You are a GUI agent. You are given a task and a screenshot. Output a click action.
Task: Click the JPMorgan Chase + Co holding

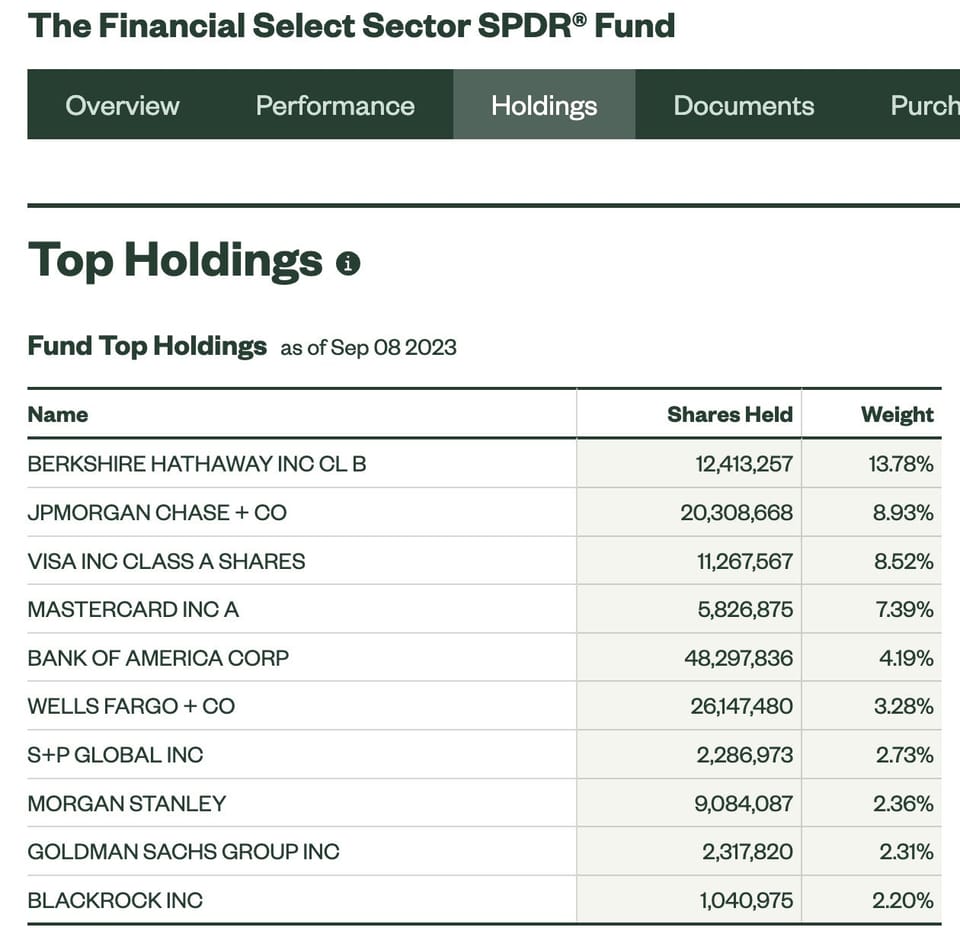[157, 513]
